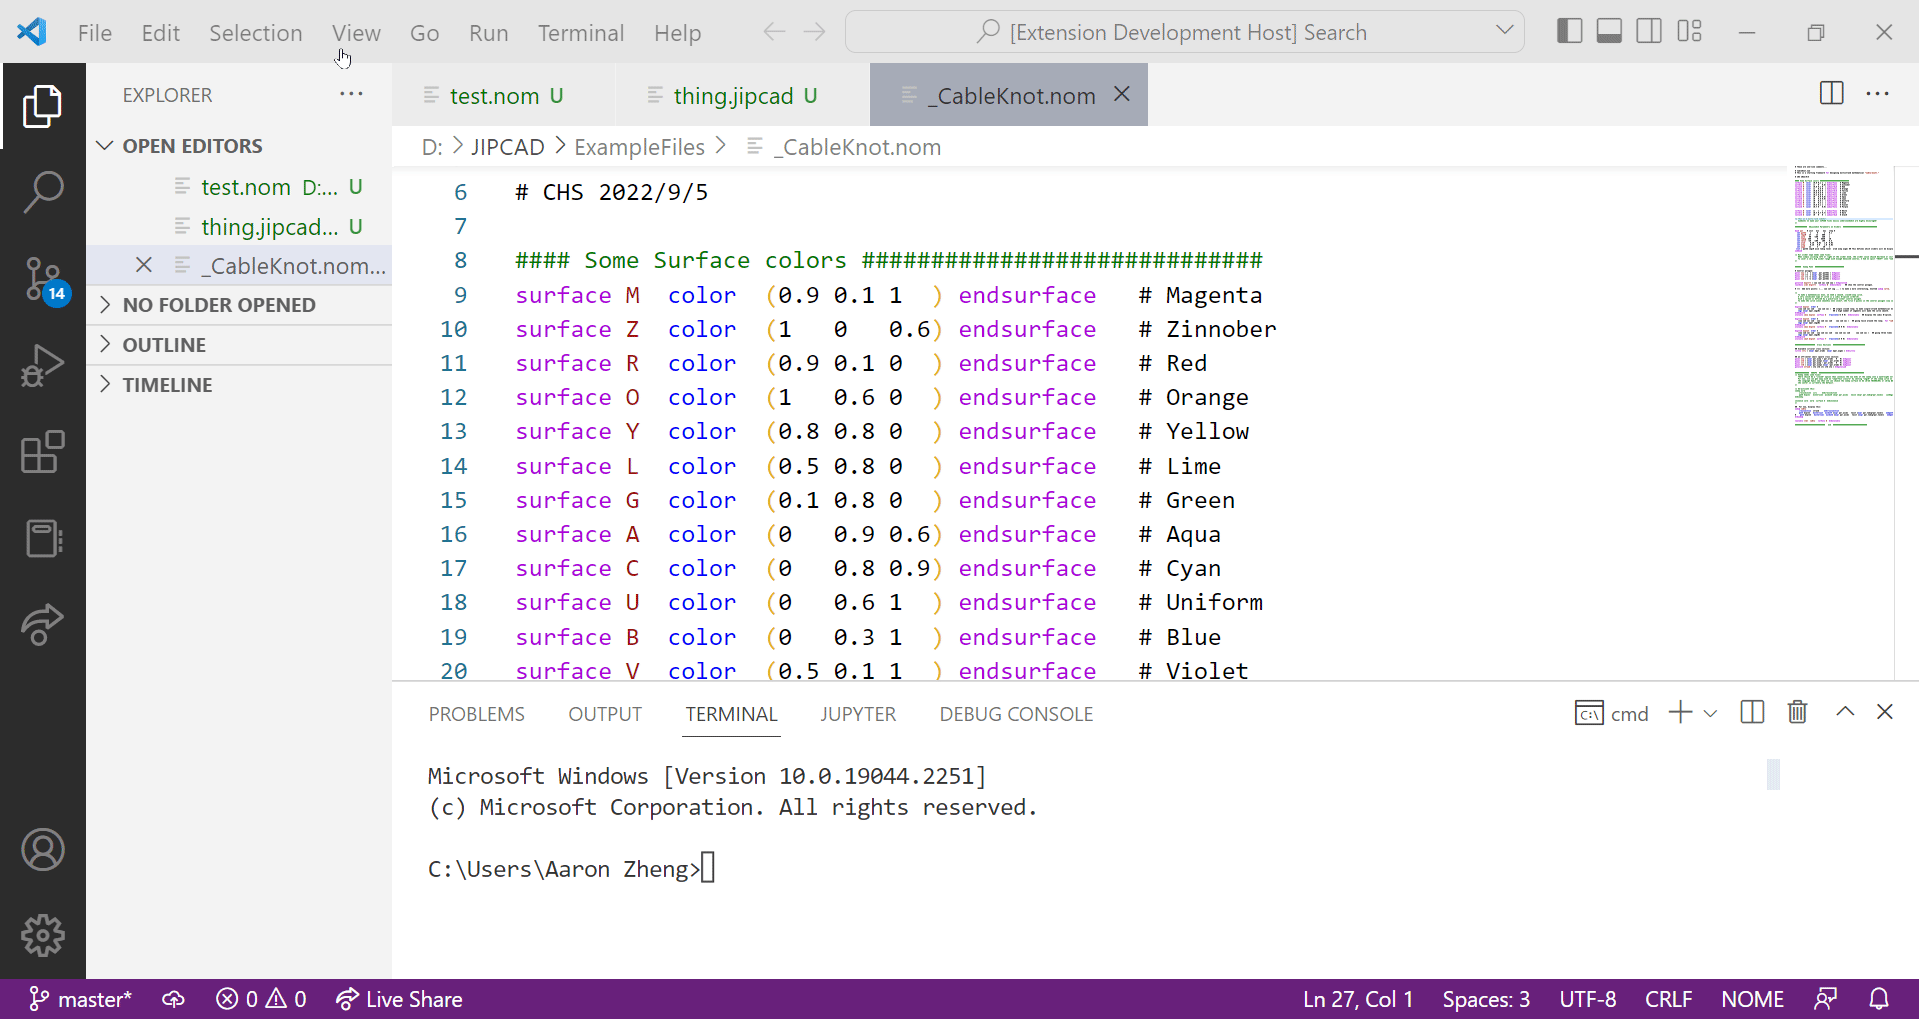Open feedback icon in status bar
Screen dimensions: 1920x1020
pos(1826,999)
